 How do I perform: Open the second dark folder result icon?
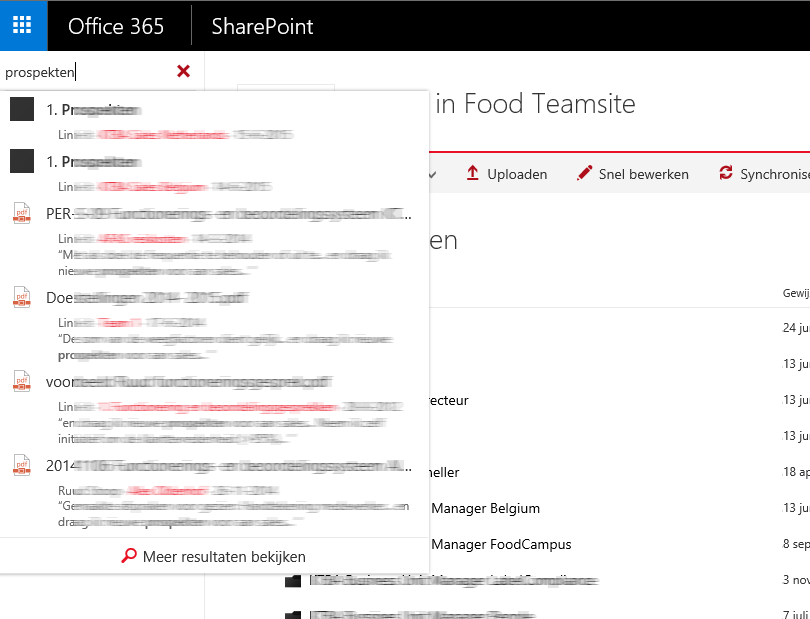click(22, 161)
